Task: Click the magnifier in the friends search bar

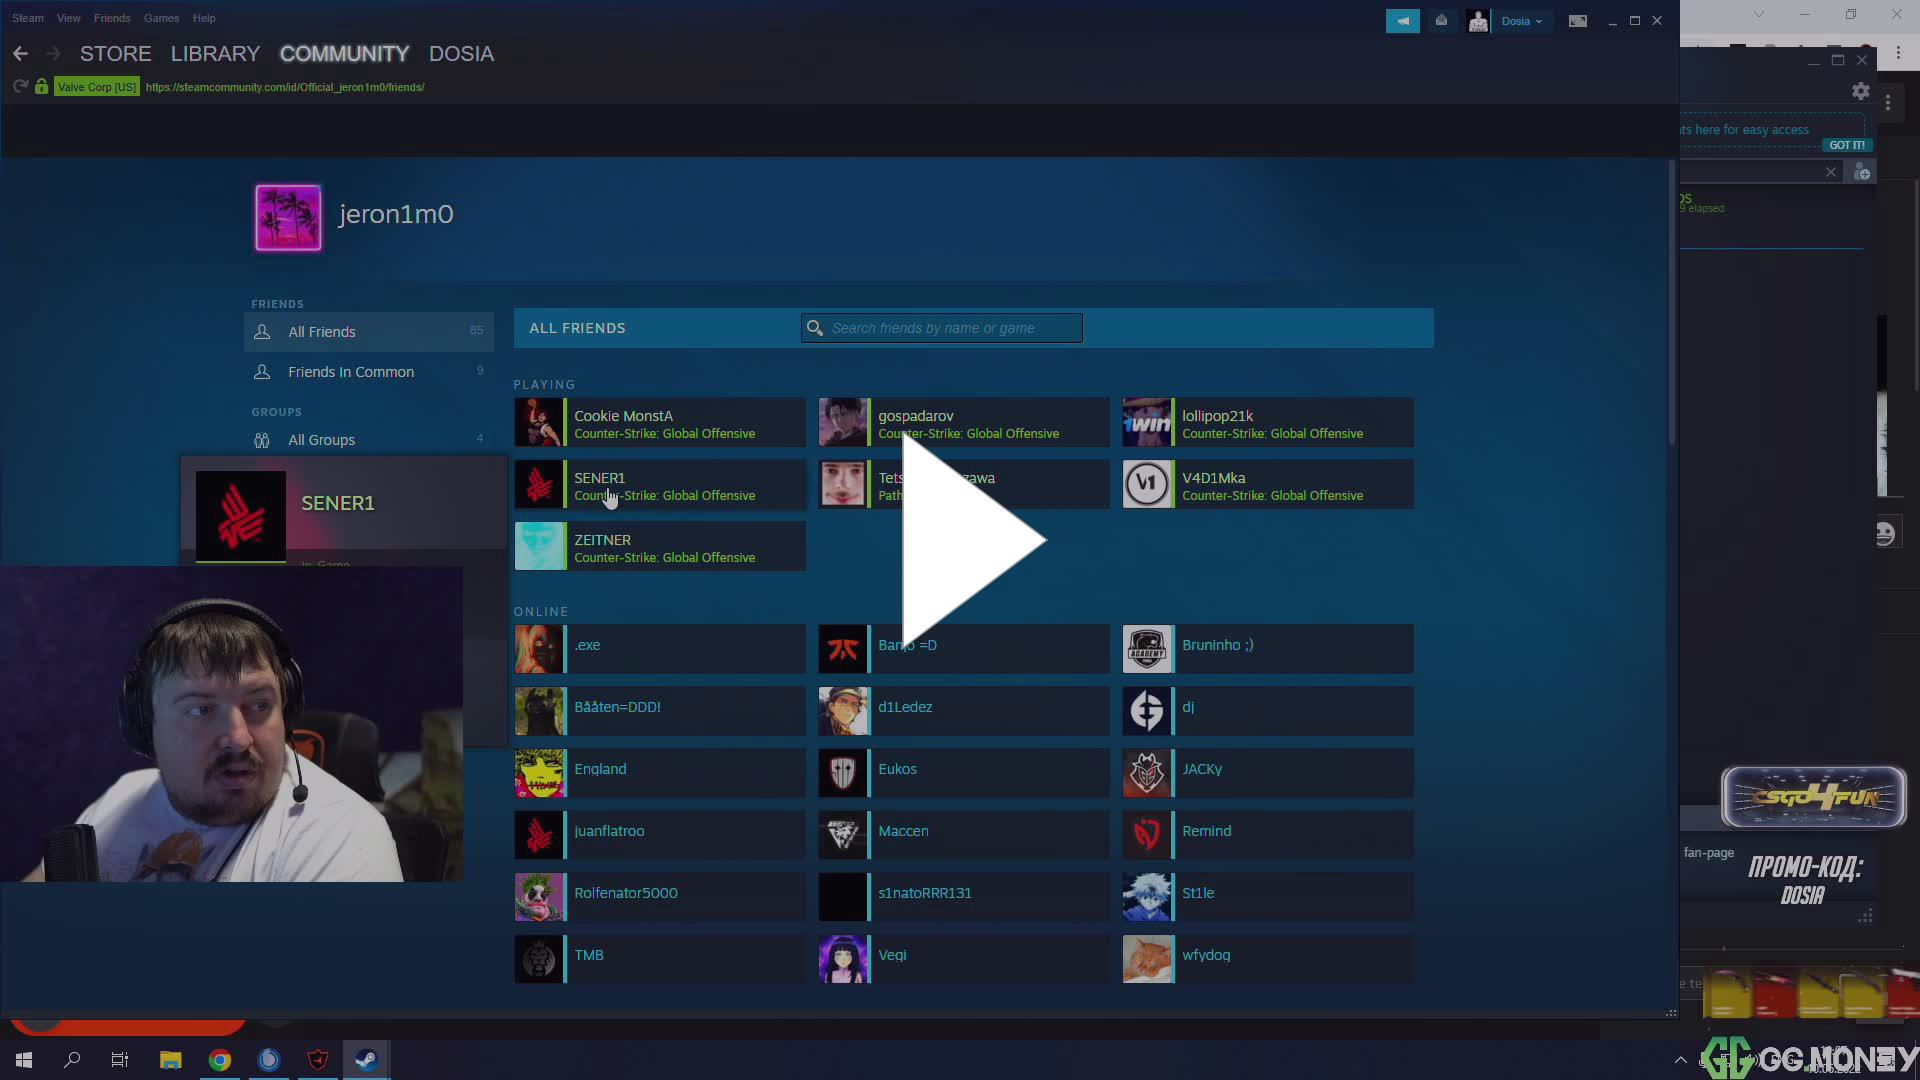Action: point(815,328)
